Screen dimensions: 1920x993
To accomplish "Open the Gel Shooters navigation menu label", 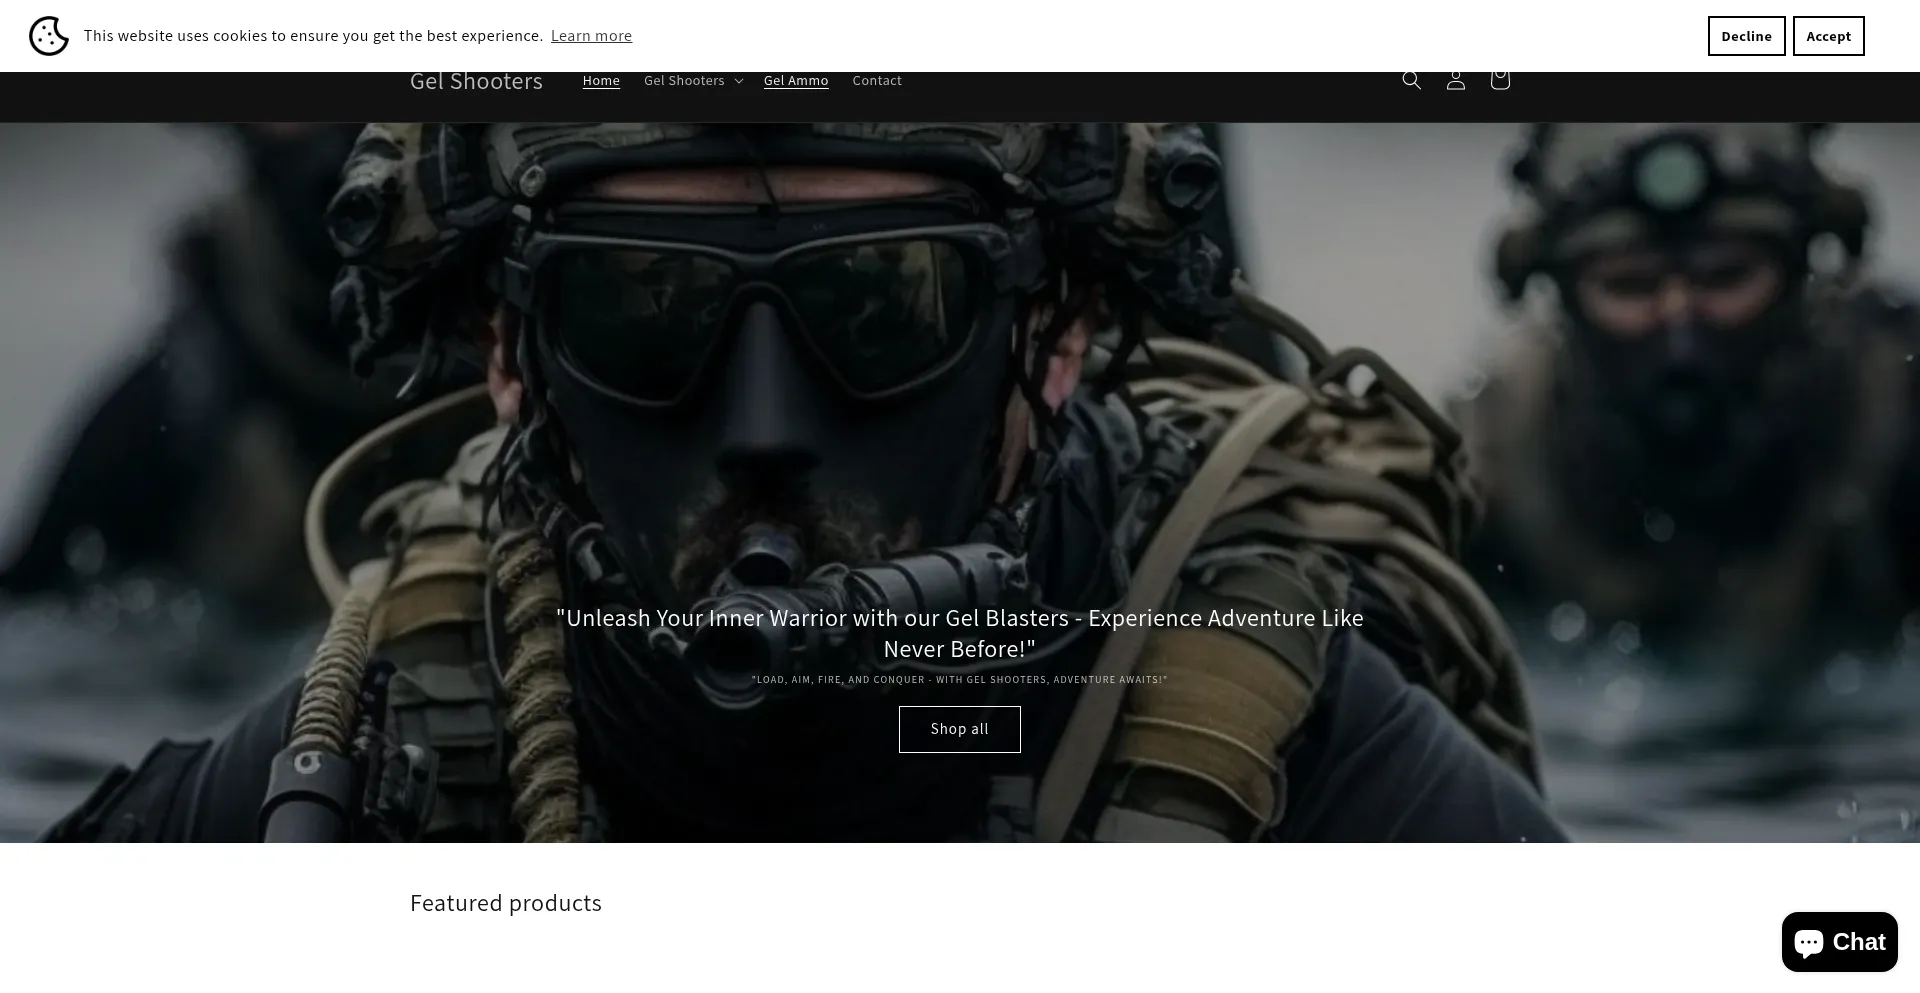I will pos(684,81).
